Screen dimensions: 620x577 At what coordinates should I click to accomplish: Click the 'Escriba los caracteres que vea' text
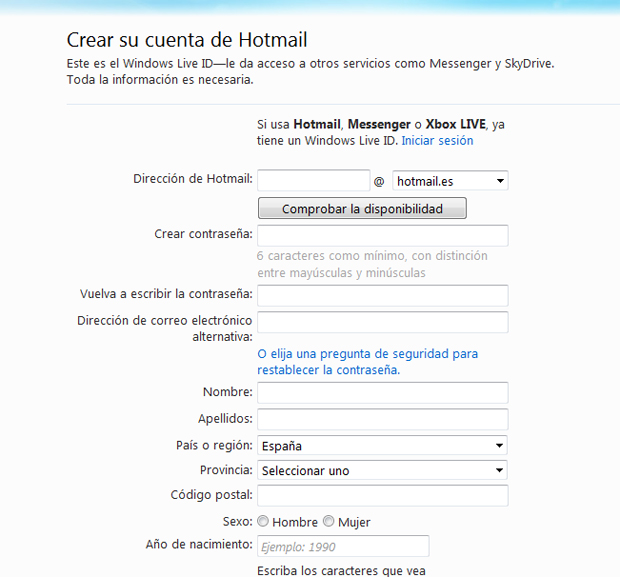(341, 571)
